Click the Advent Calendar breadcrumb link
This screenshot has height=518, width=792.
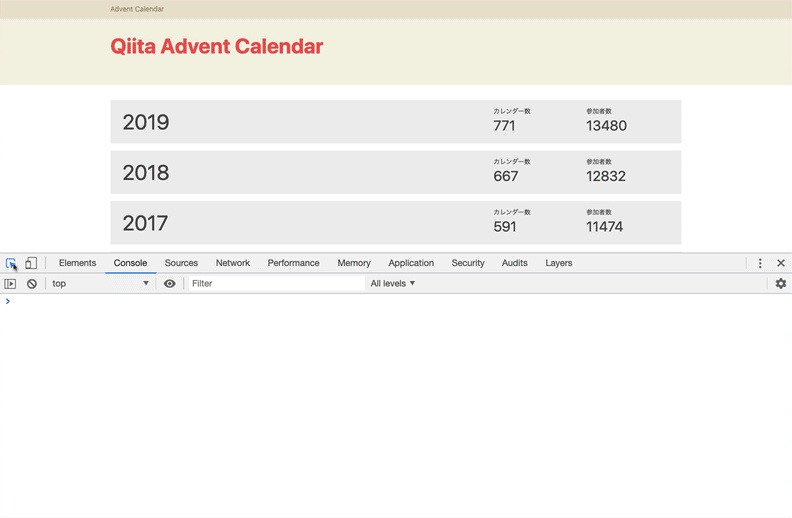point(137,9)
